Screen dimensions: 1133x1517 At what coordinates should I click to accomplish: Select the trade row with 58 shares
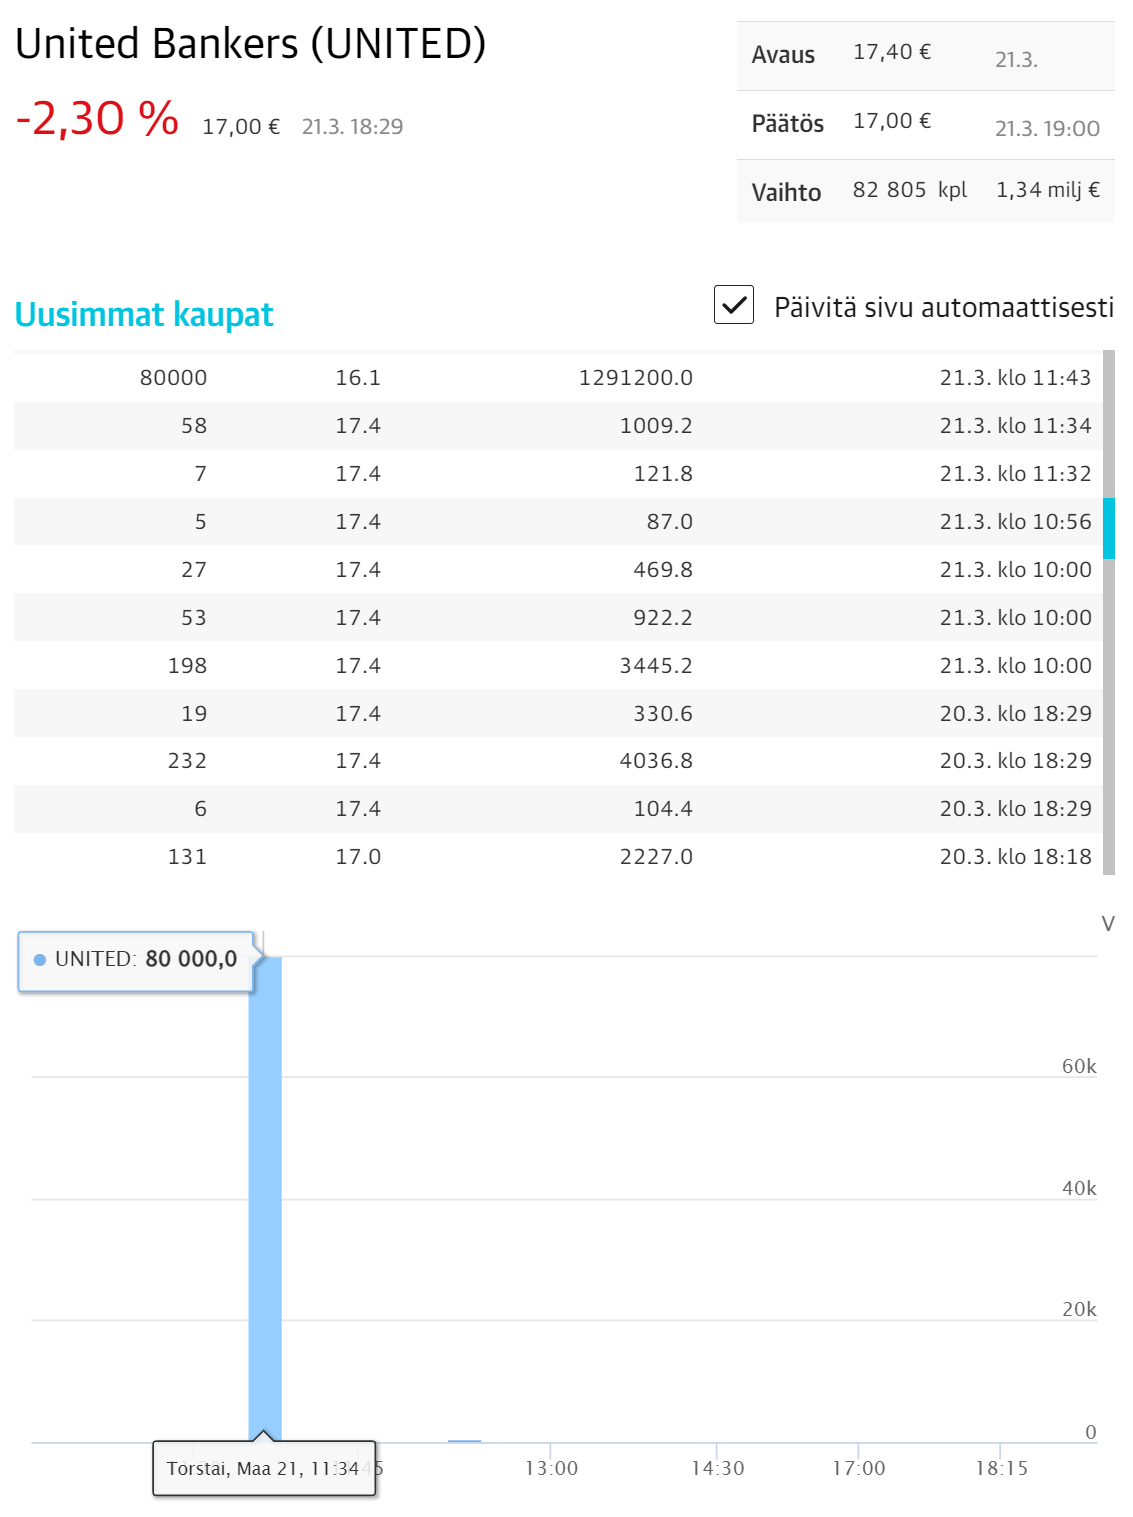558,426
